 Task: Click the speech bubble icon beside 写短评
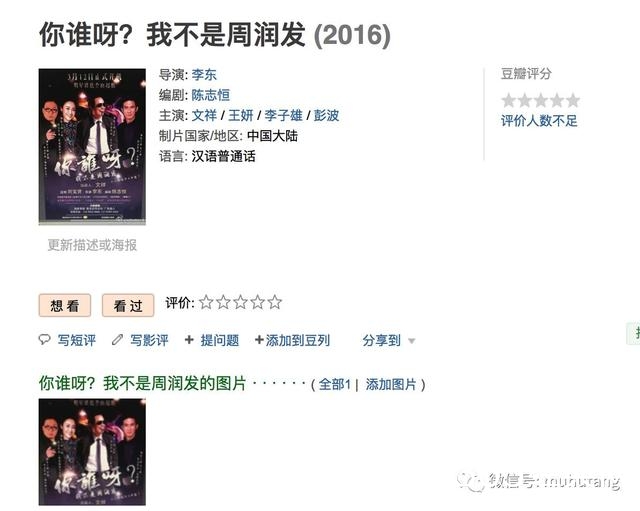point(44,340)
